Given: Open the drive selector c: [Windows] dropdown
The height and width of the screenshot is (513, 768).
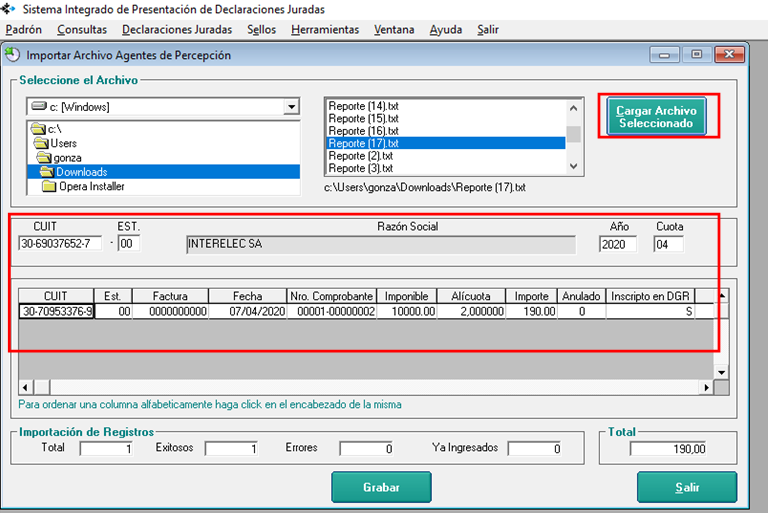Looking at the screenshot, I should pos(291,107).
